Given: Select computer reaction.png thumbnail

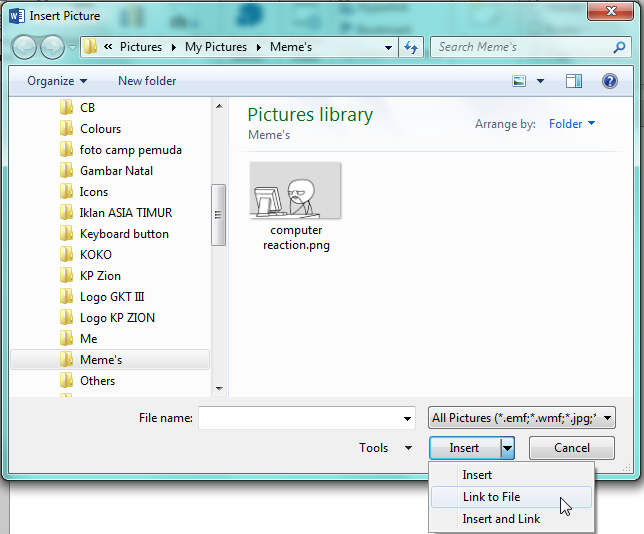Looking at the screenshot, I should pyautogui.click(x=295, y=190).
